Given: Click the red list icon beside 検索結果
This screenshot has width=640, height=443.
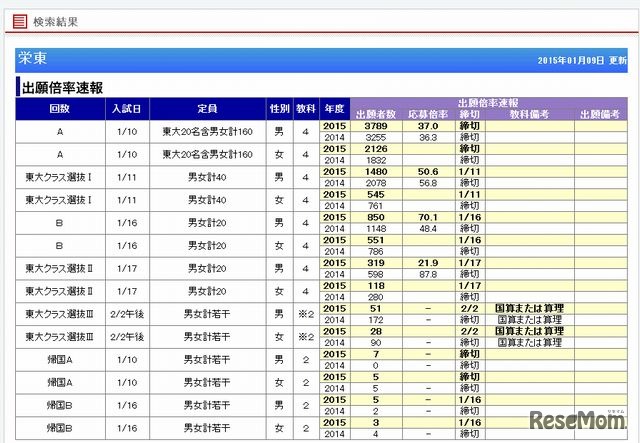Looking at the screenshot, I should point(19,21).
